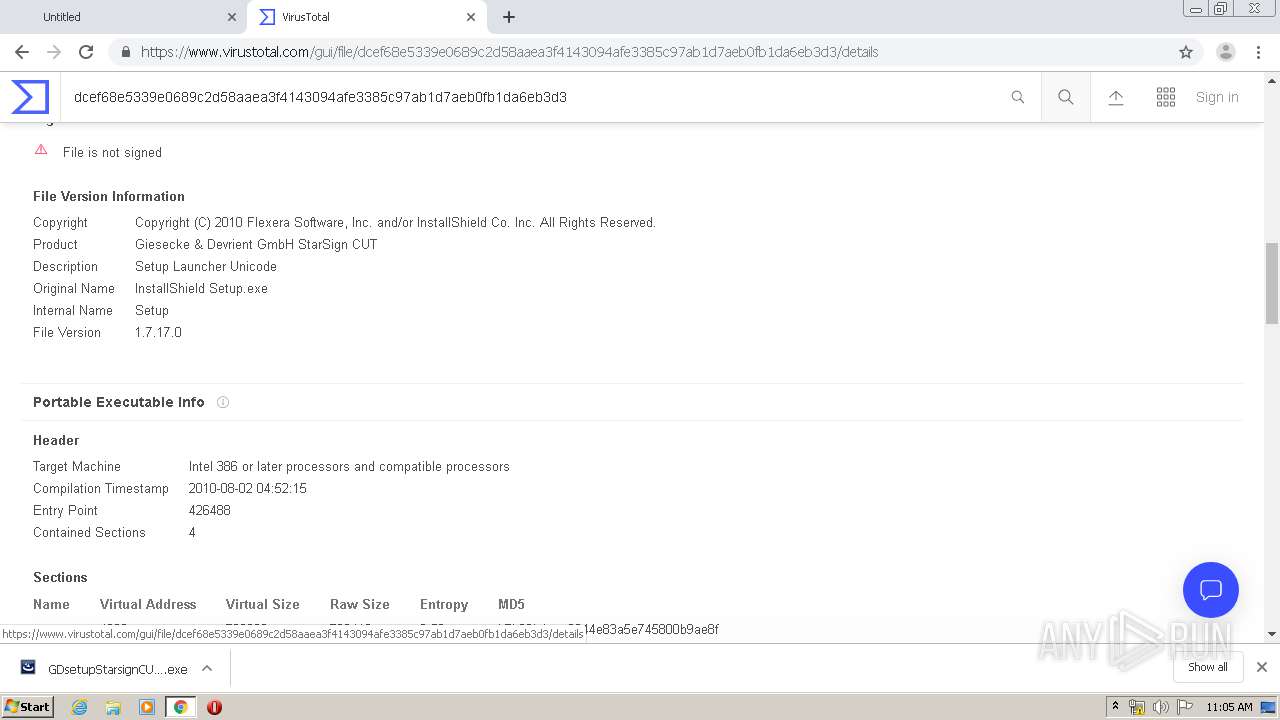The height and width of the screenshot is (720, 1280).
Task: Open the Chrome profile avatar
Action: click(x=1226, y=52)
